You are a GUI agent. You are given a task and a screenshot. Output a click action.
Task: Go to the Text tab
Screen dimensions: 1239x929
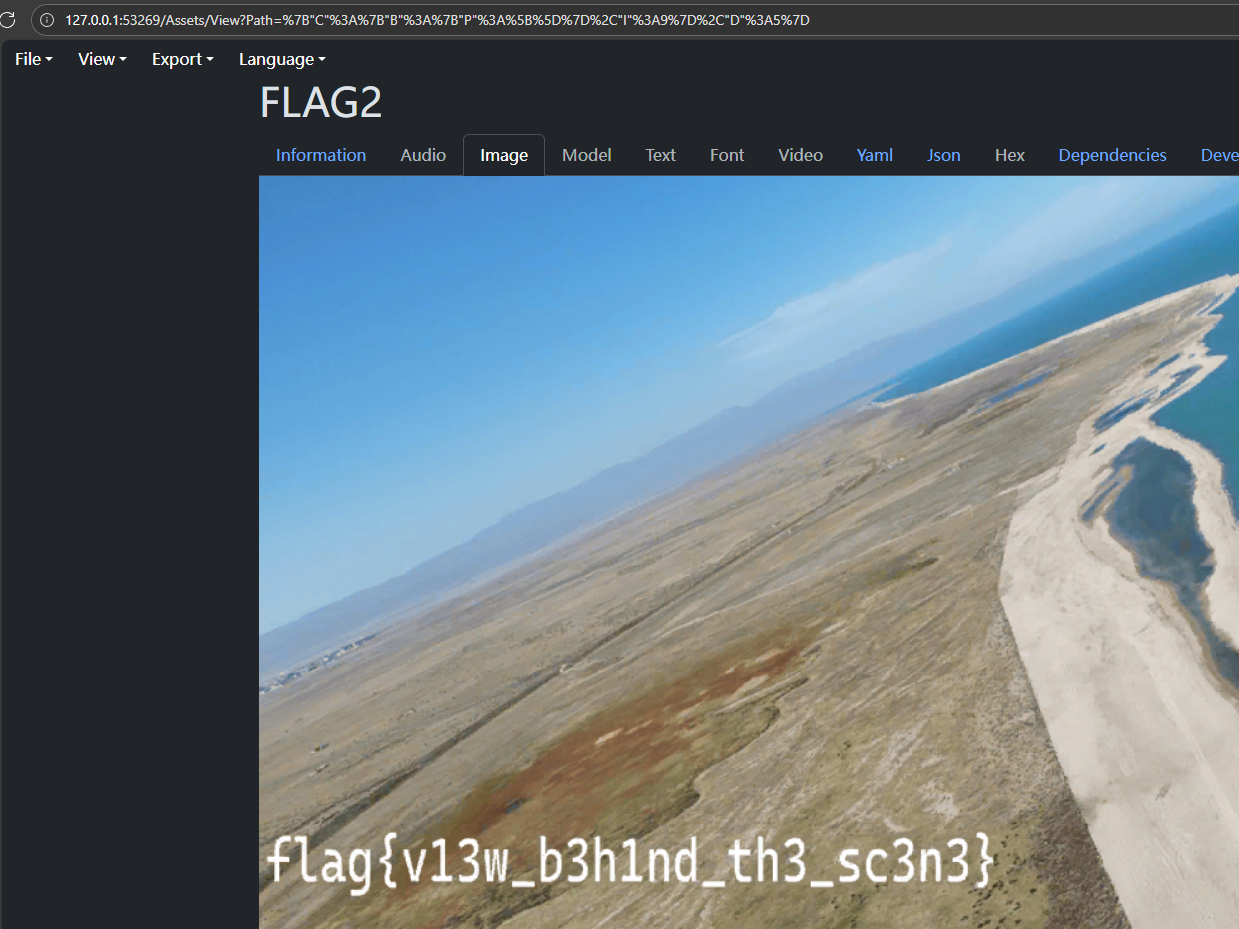[660, 155]
